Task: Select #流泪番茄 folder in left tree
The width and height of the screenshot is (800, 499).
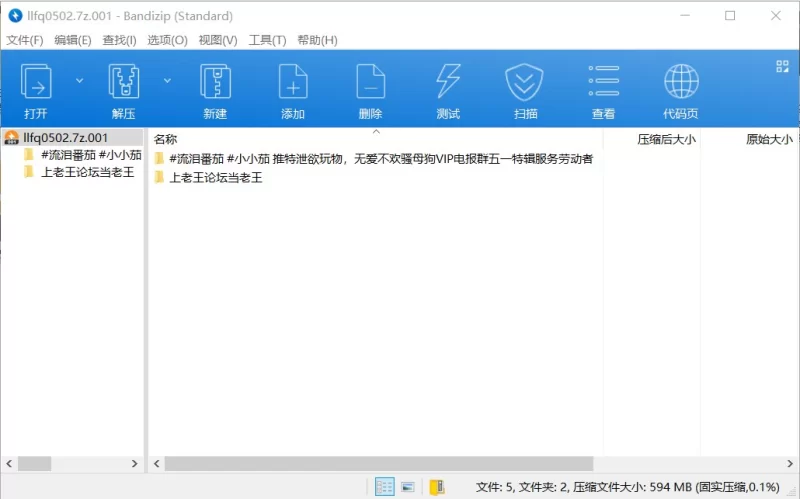Action: (83, 155)
